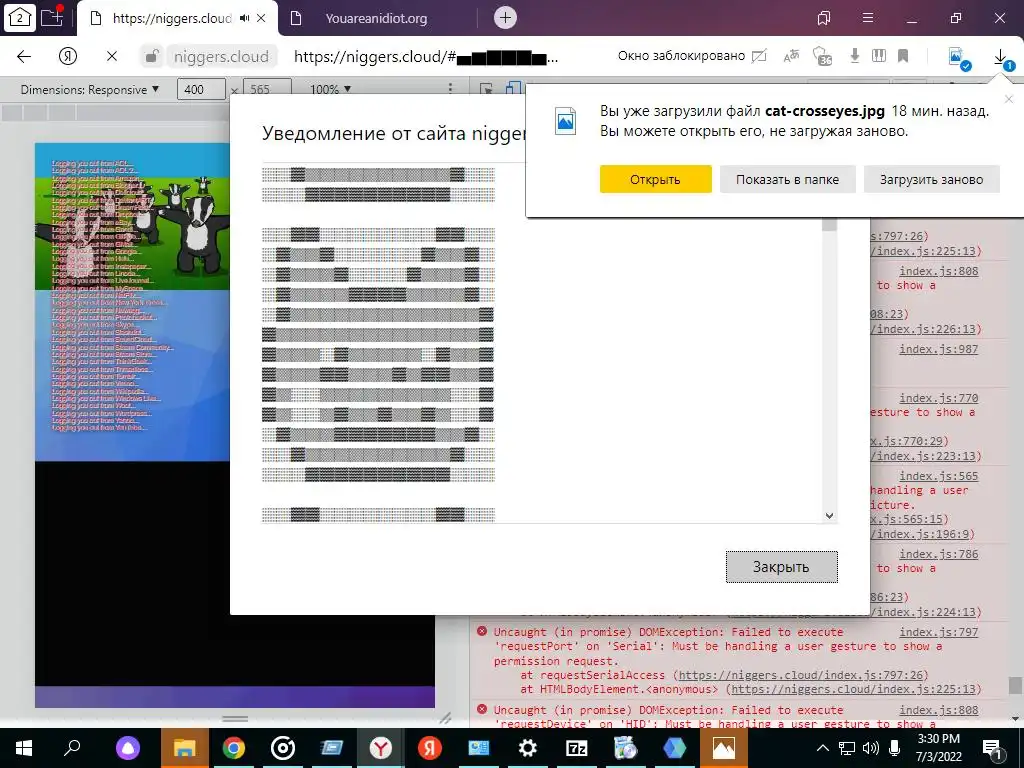Click the open padlock site-security icon

[x=151, y=56]
